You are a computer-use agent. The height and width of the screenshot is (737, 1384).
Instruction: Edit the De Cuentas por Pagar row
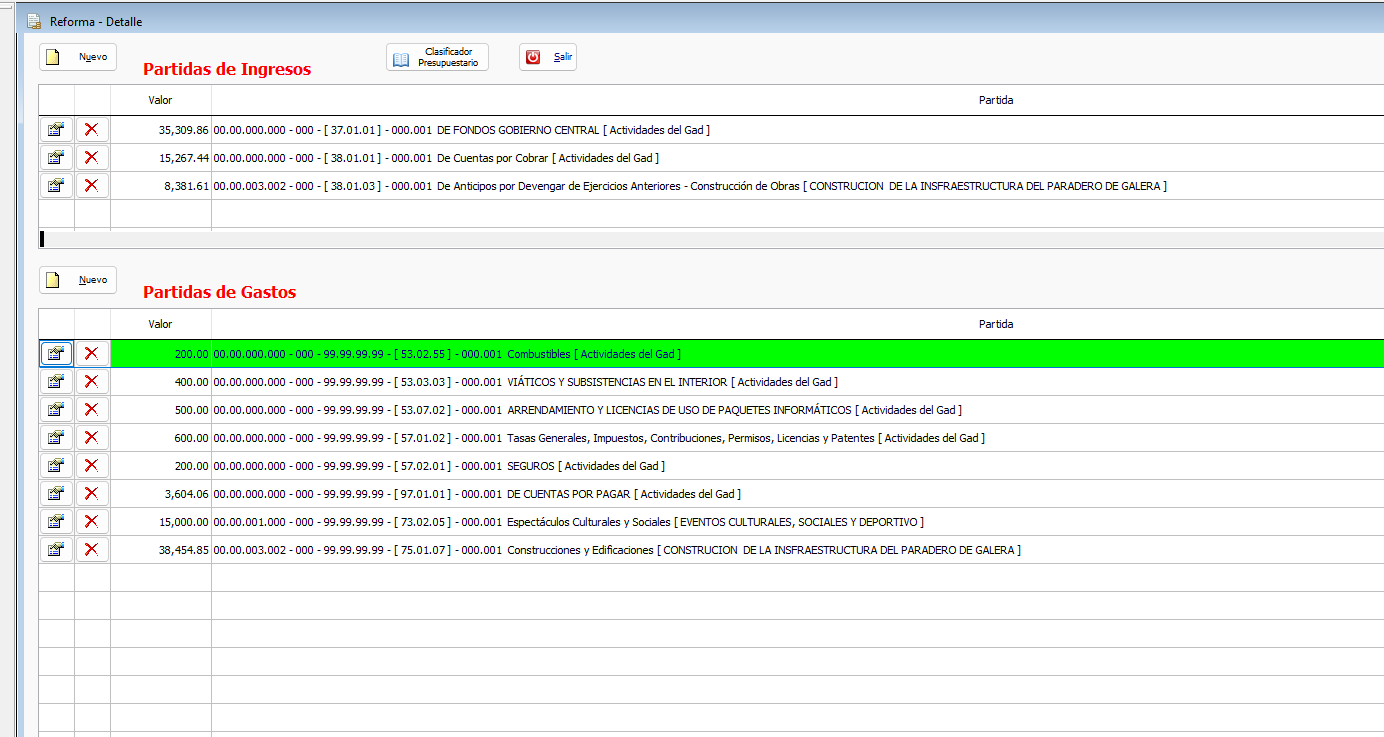pos(56,494)
